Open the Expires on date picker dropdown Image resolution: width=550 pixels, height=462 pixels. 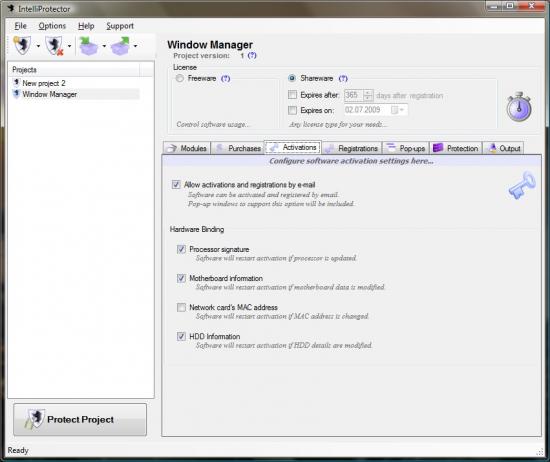(398, 110)
